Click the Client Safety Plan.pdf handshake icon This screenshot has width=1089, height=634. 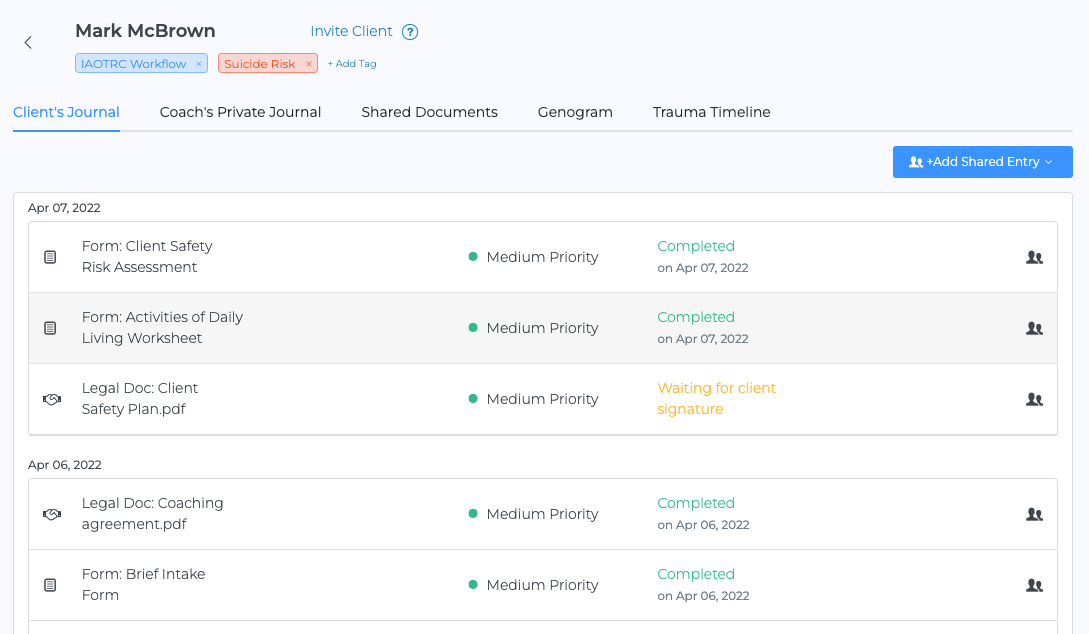51,399
